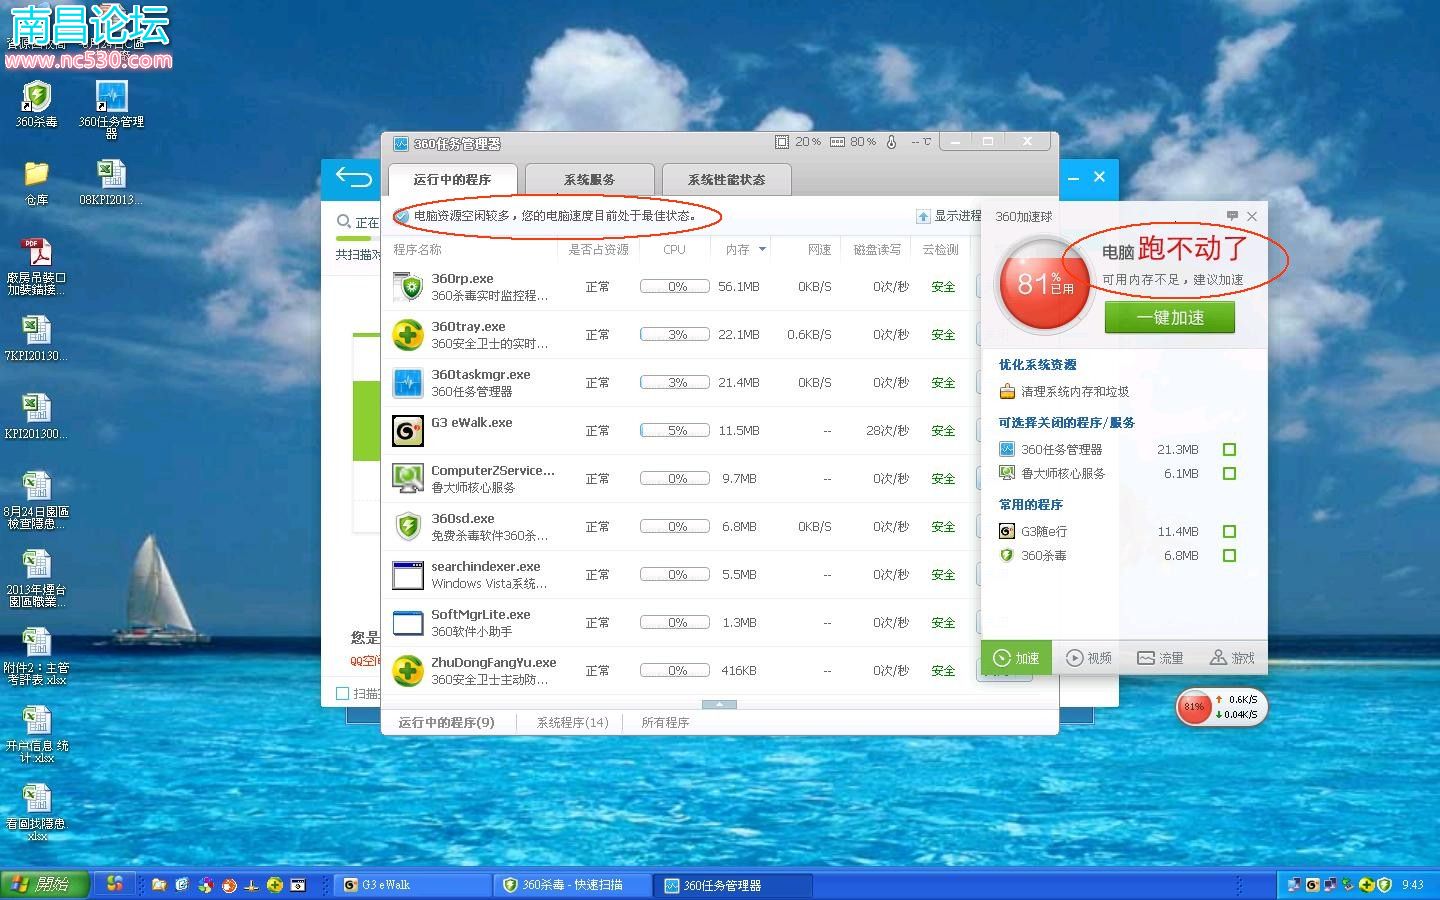Click the 显示进程 arrow icon
Viewport: 1440px width, 900px height.
pyautogui.click(x=923, y=216)
